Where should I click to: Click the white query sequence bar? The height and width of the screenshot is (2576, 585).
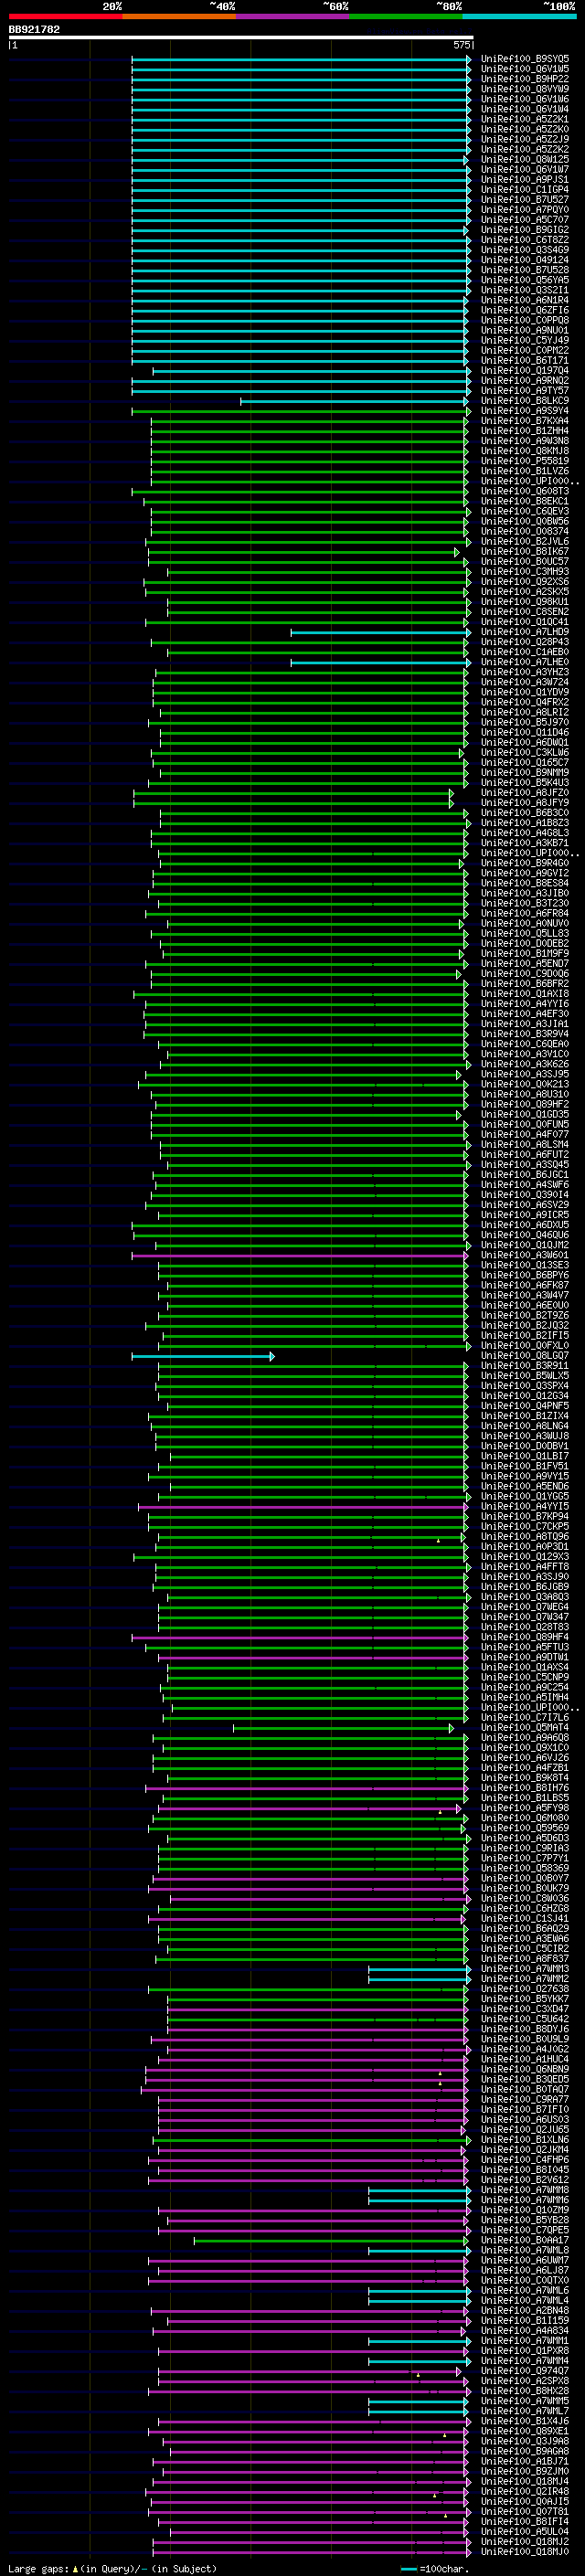pyautogui.click(x=240, y=38)
